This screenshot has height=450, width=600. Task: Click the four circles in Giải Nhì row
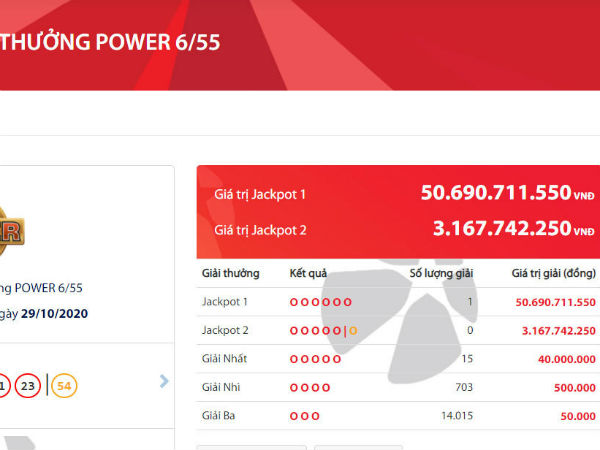[x=310, y=387]
